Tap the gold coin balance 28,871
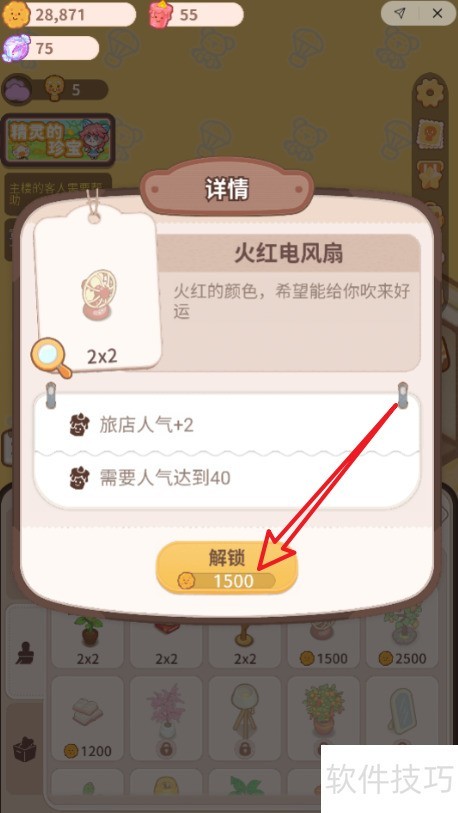458x813 pixels. (68, 15)
